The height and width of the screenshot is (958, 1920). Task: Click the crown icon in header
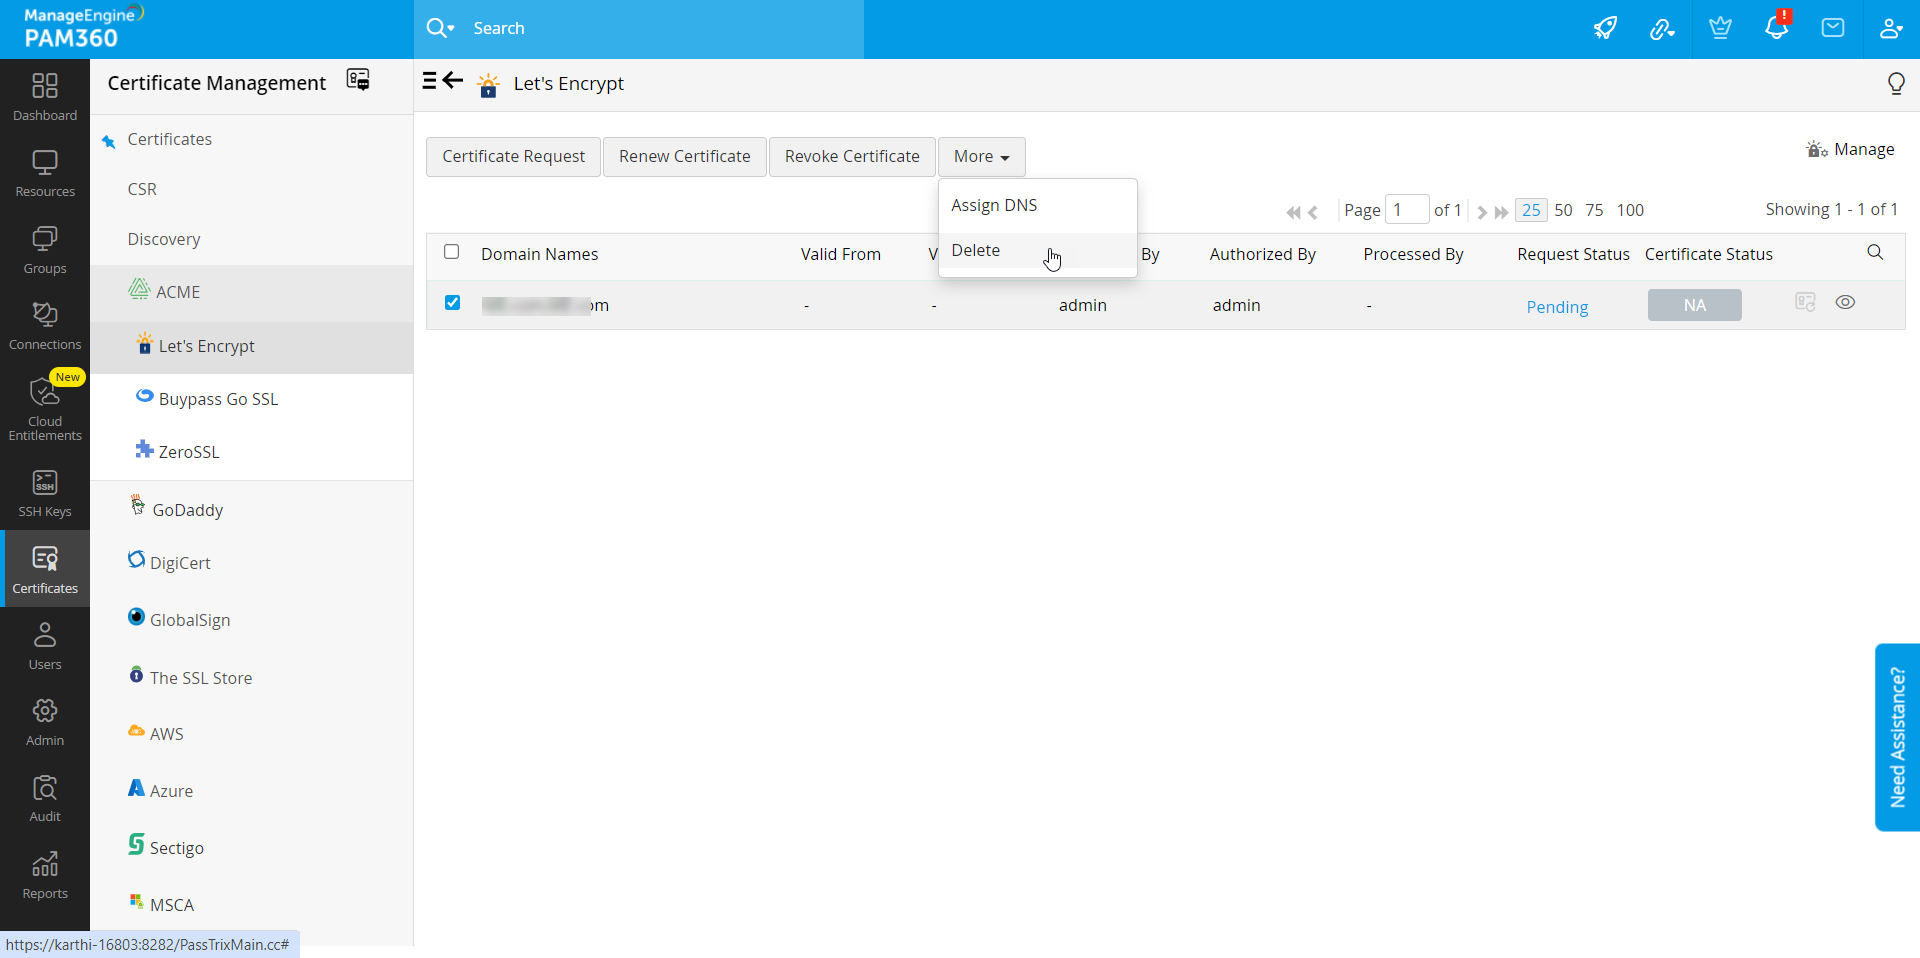(x=1720, y=28)
